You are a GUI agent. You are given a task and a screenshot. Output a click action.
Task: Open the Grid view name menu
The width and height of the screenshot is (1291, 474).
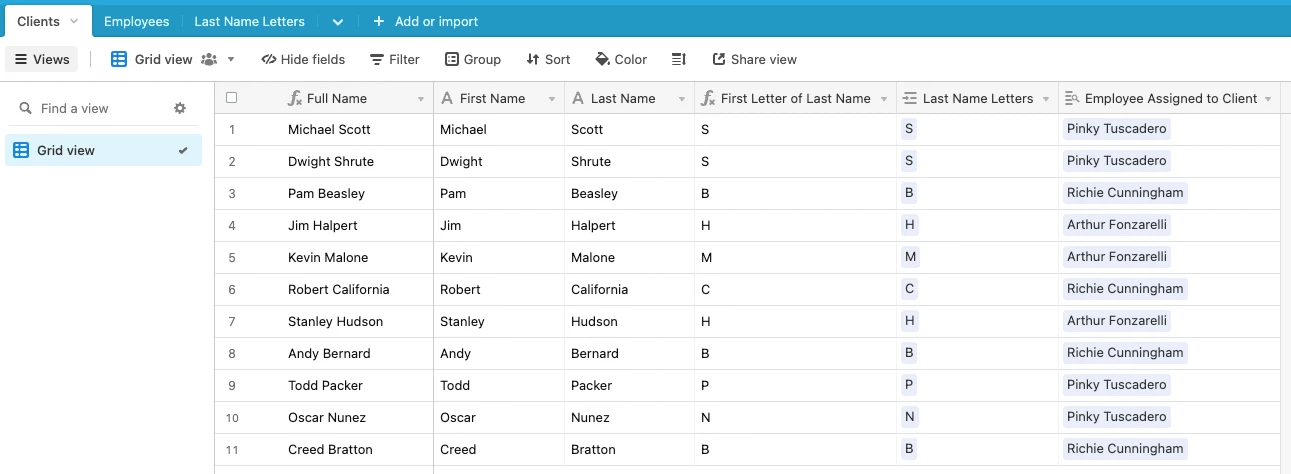164,59
